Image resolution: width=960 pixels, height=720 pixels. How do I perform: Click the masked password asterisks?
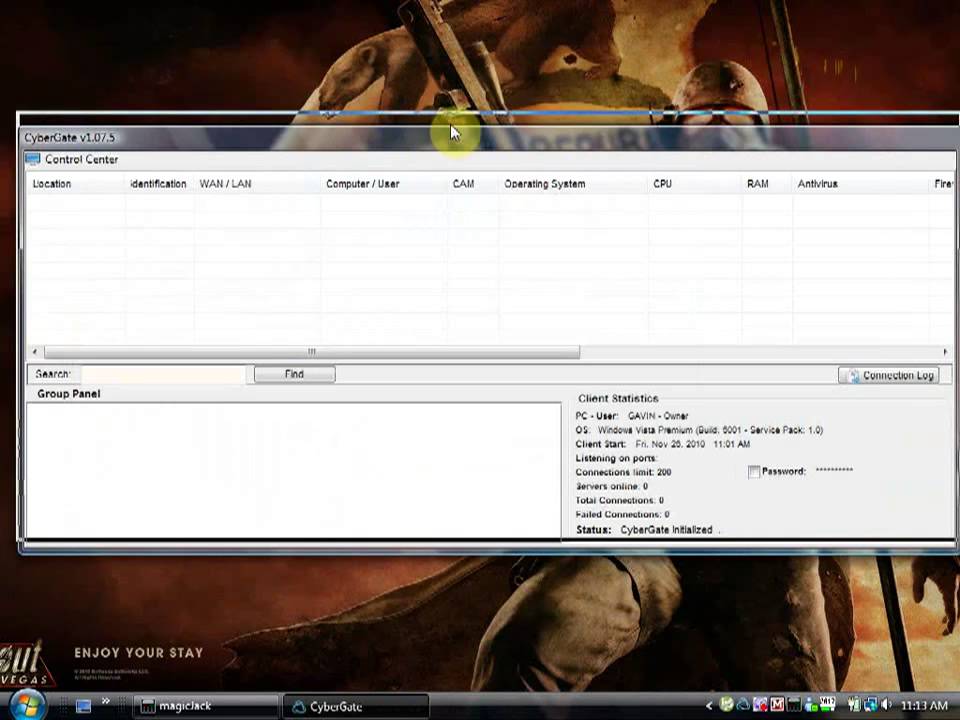(834, 470)
